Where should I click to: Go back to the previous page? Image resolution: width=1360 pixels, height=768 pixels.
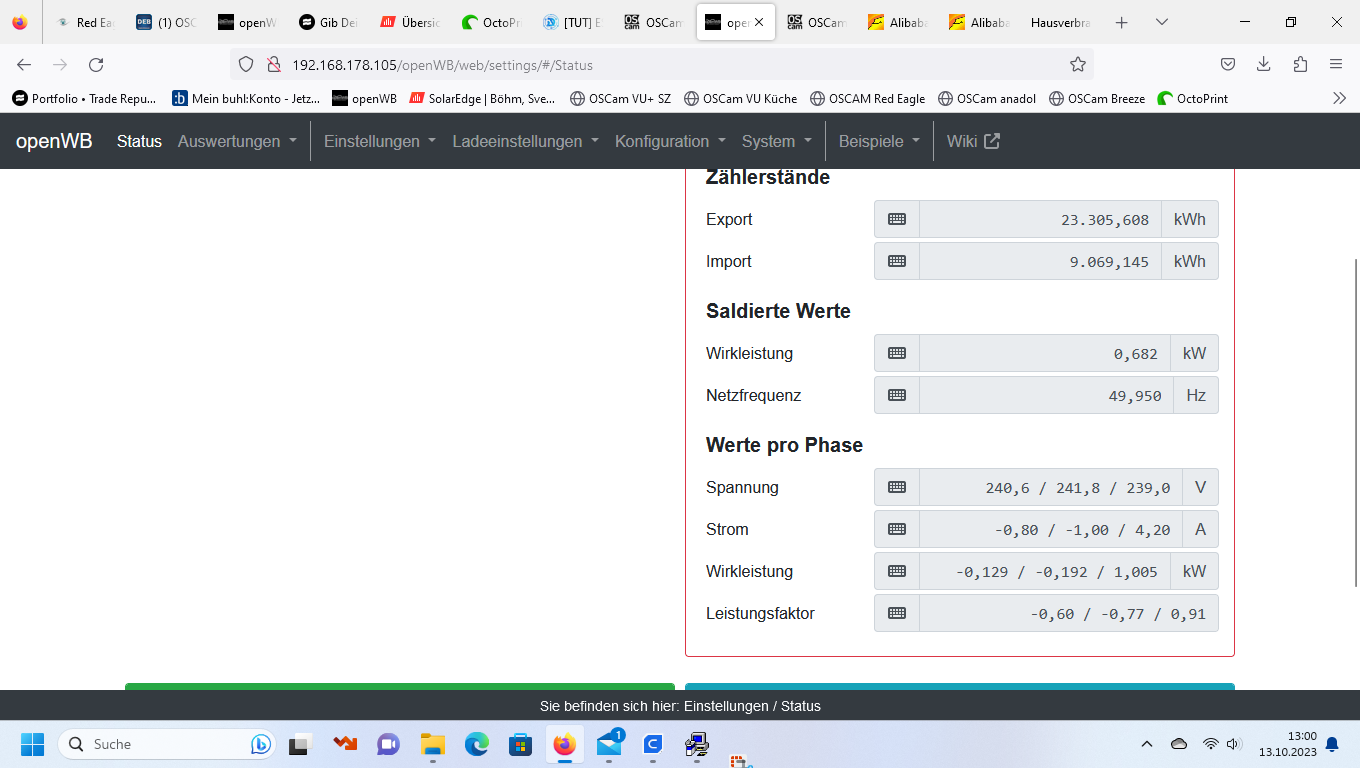coord(24,65)
